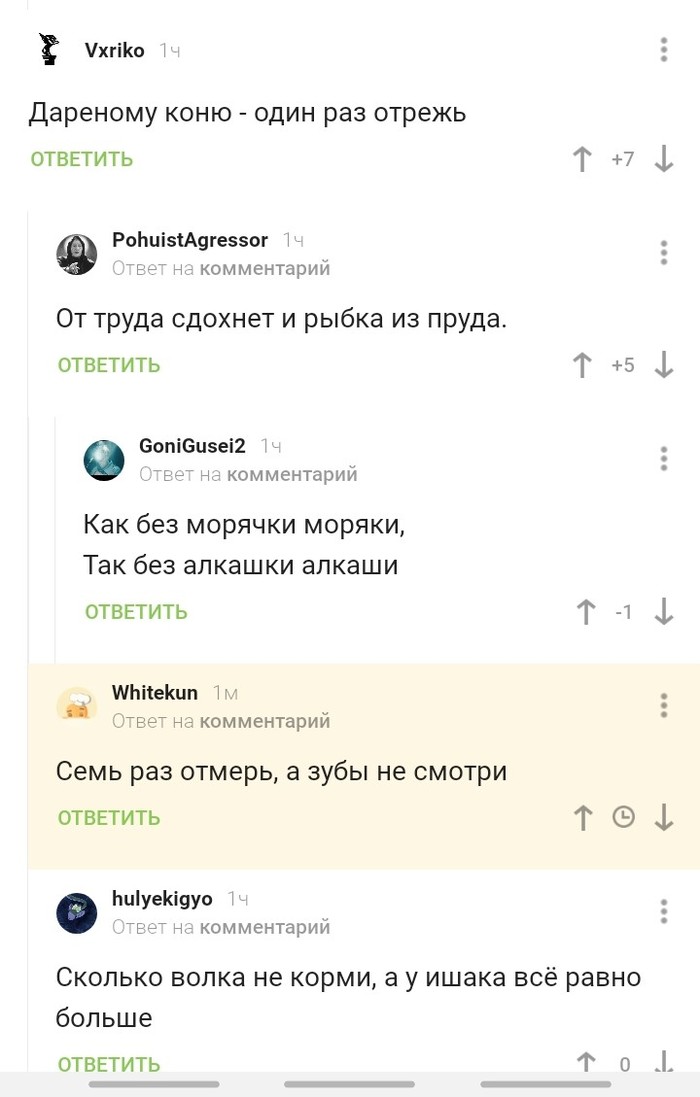Upvote Vxriko's comment
This screenshot has height=1097, width=700.
coord(582,159)
